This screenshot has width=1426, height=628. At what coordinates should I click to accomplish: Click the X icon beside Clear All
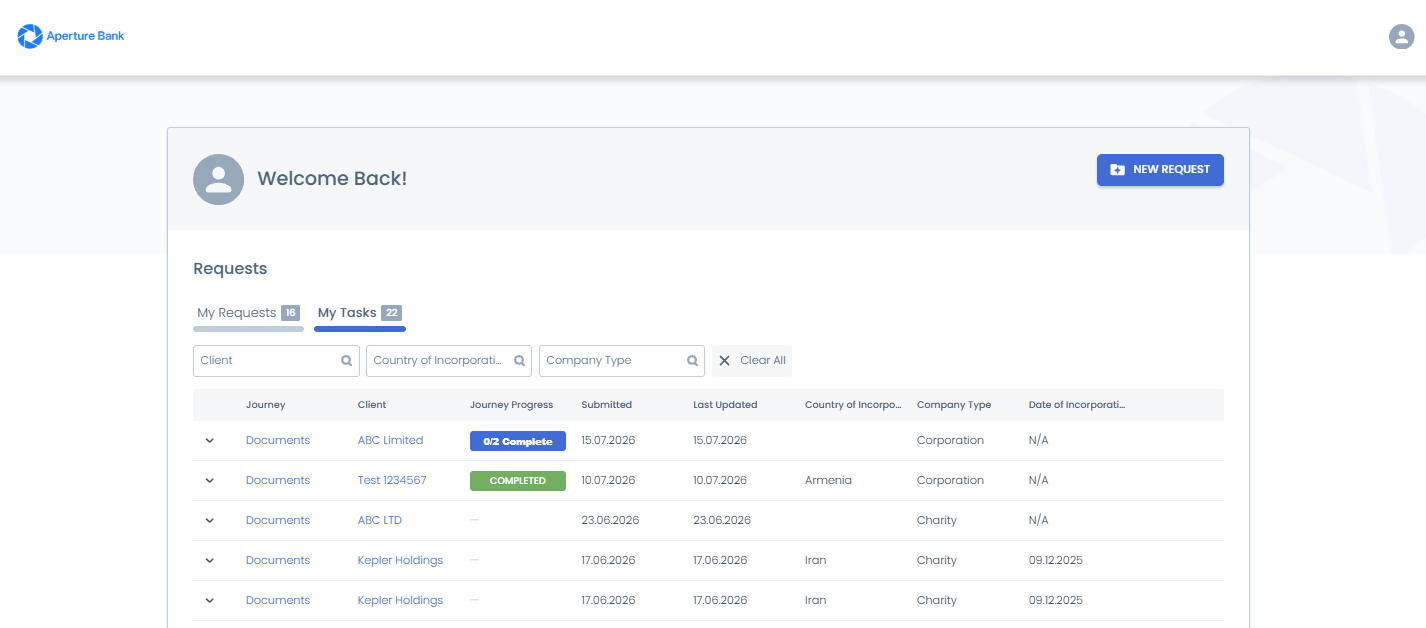pos(725,361)
